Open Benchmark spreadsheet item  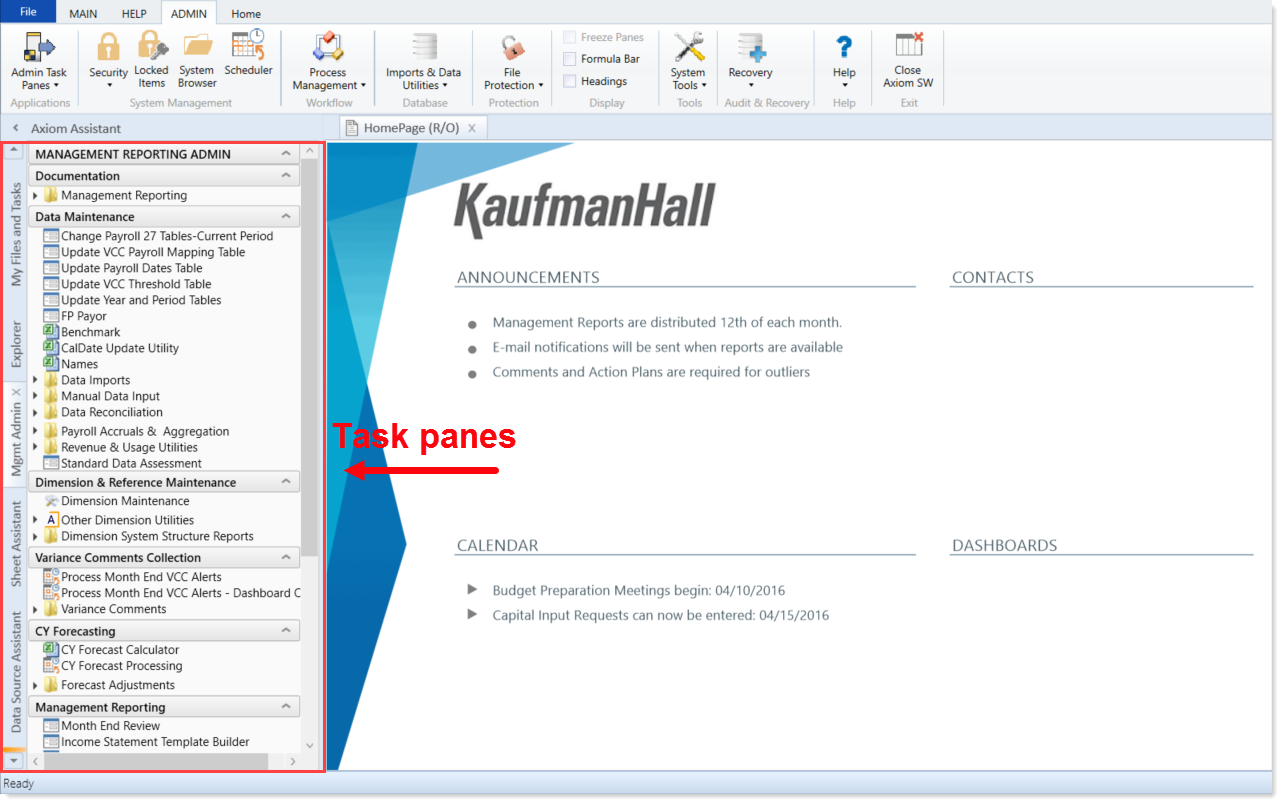[82, 332]
